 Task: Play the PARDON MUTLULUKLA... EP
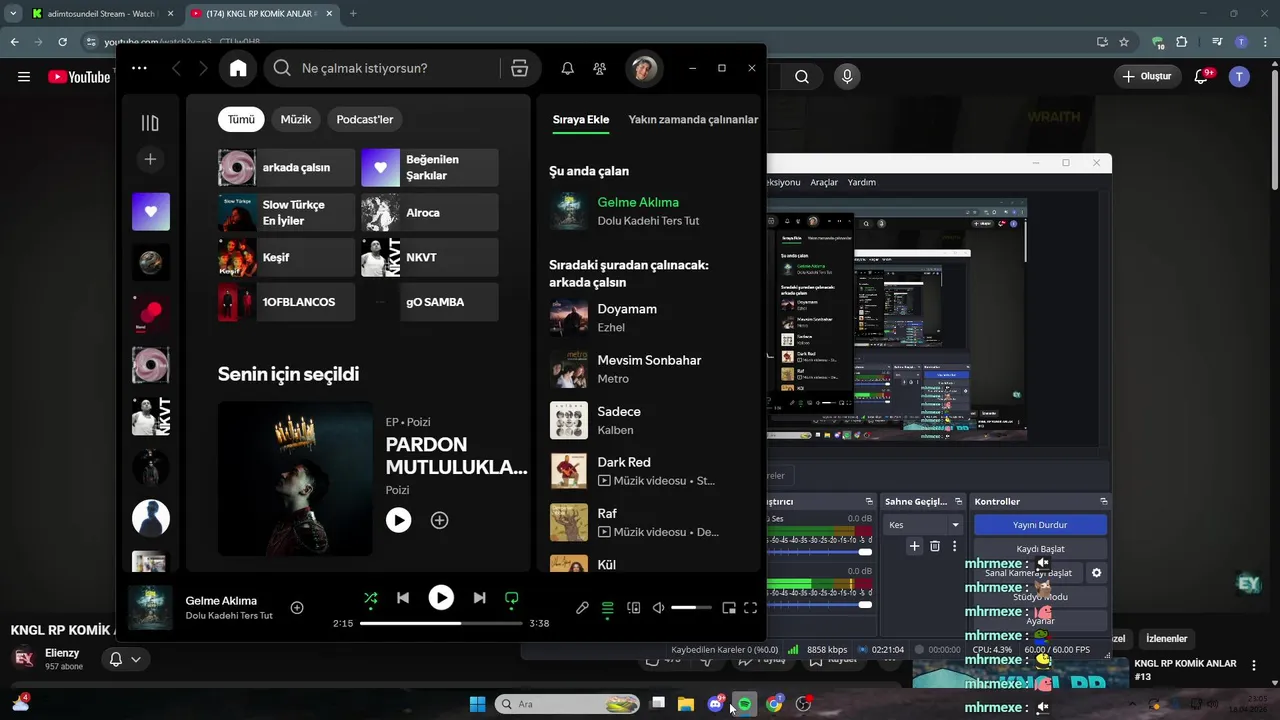(399, 520)
